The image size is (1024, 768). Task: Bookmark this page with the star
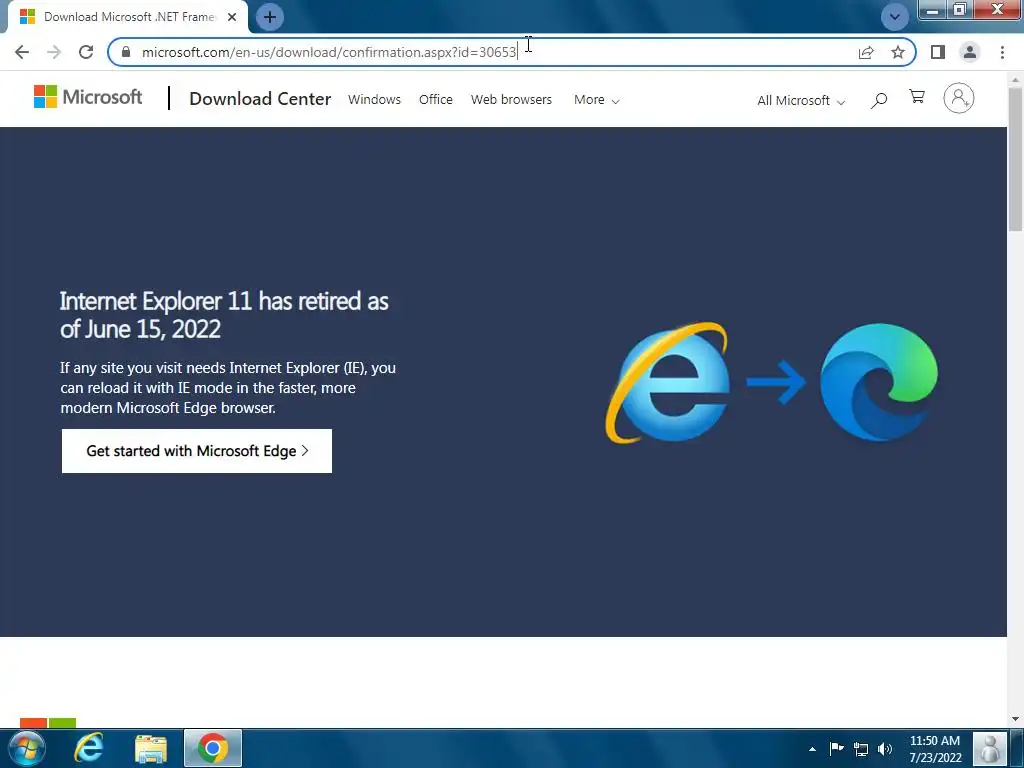click(898, 52)
